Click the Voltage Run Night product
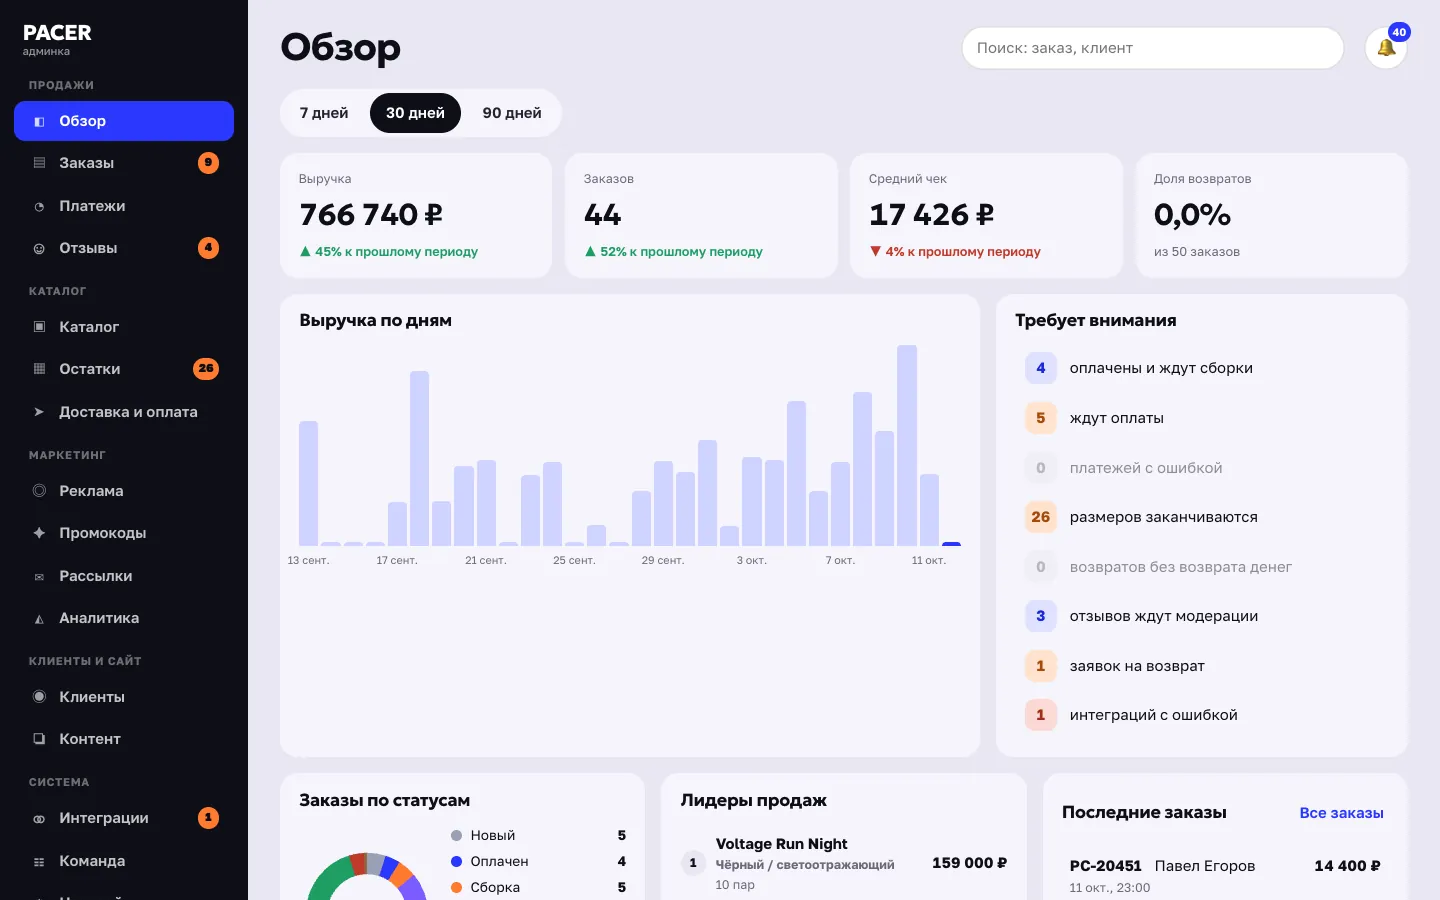Image resolution: width=1440 pixels, height=900 pixels. 781,844
